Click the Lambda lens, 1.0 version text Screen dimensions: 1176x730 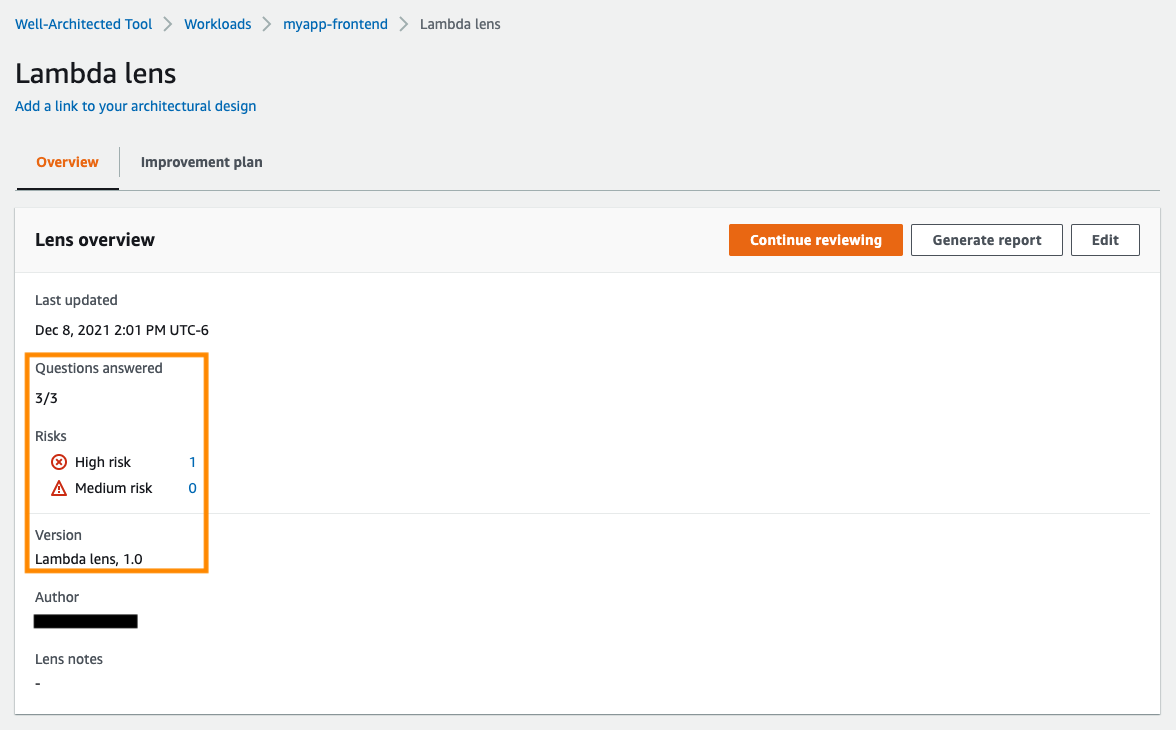pos(88,559)
